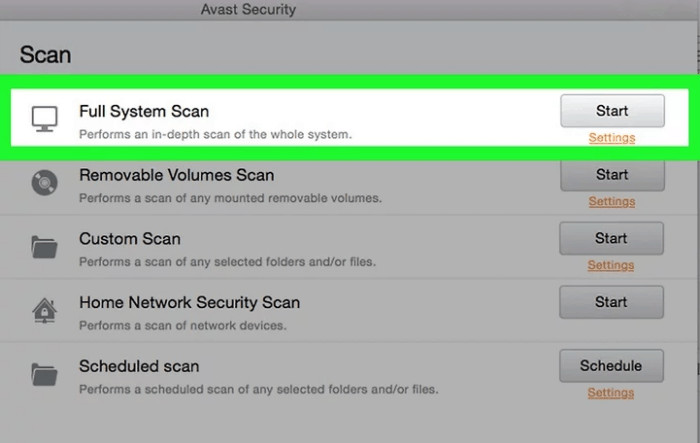Select the Custom Scan title text
This screenshot has width=700, height=443.
click(x=130, y=239)
